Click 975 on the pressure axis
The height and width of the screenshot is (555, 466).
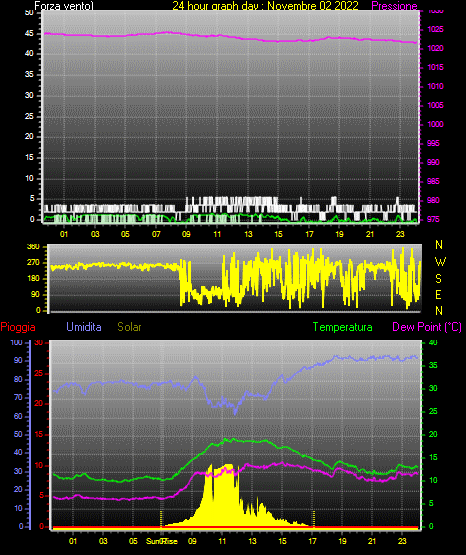433,219
